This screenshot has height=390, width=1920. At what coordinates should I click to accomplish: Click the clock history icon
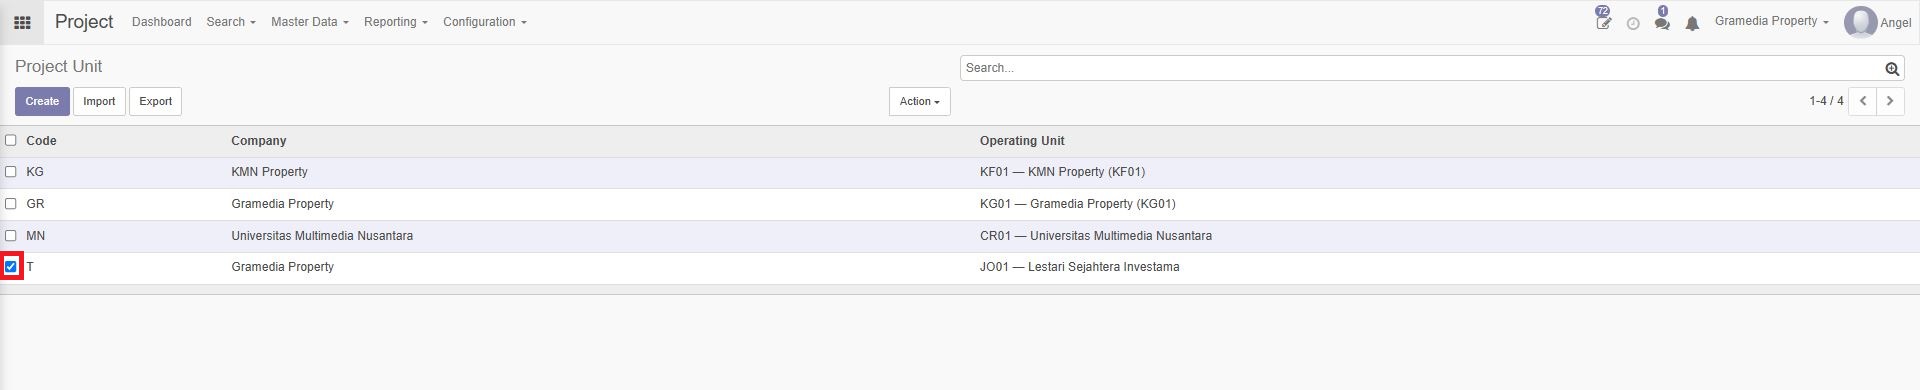click(1633, 23)
